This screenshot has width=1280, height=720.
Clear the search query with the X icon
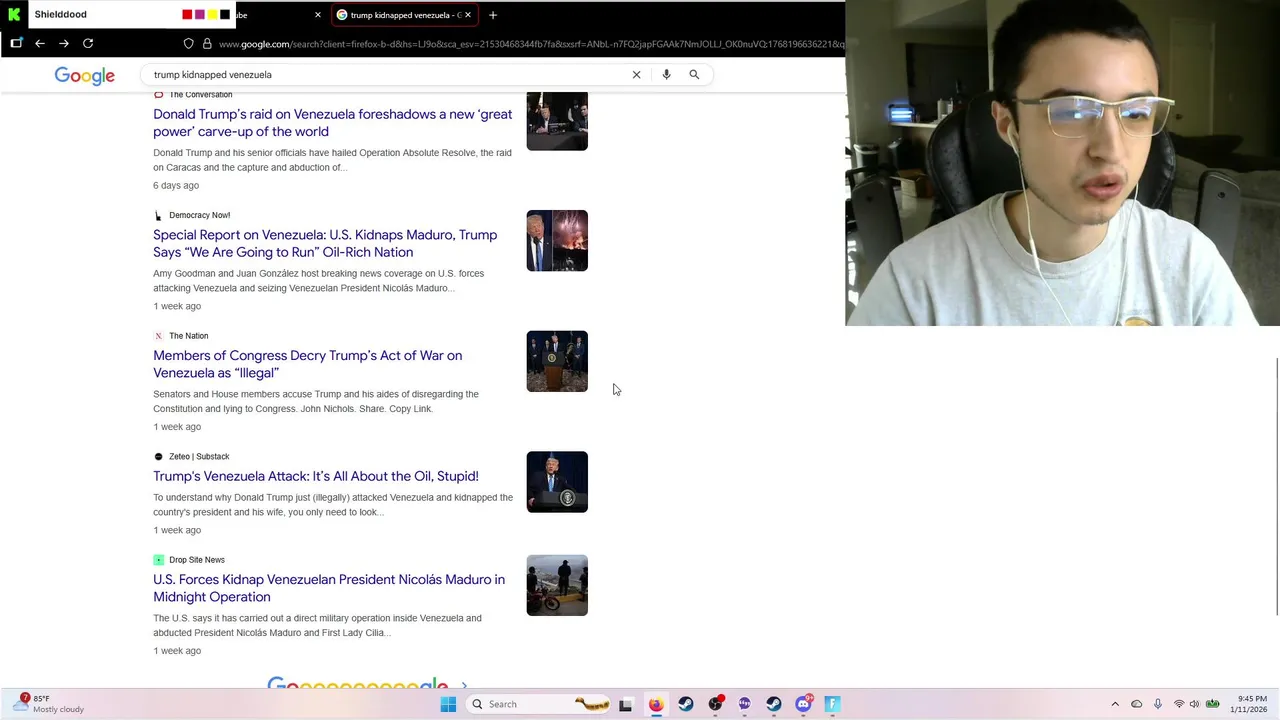tap(636, 74)
